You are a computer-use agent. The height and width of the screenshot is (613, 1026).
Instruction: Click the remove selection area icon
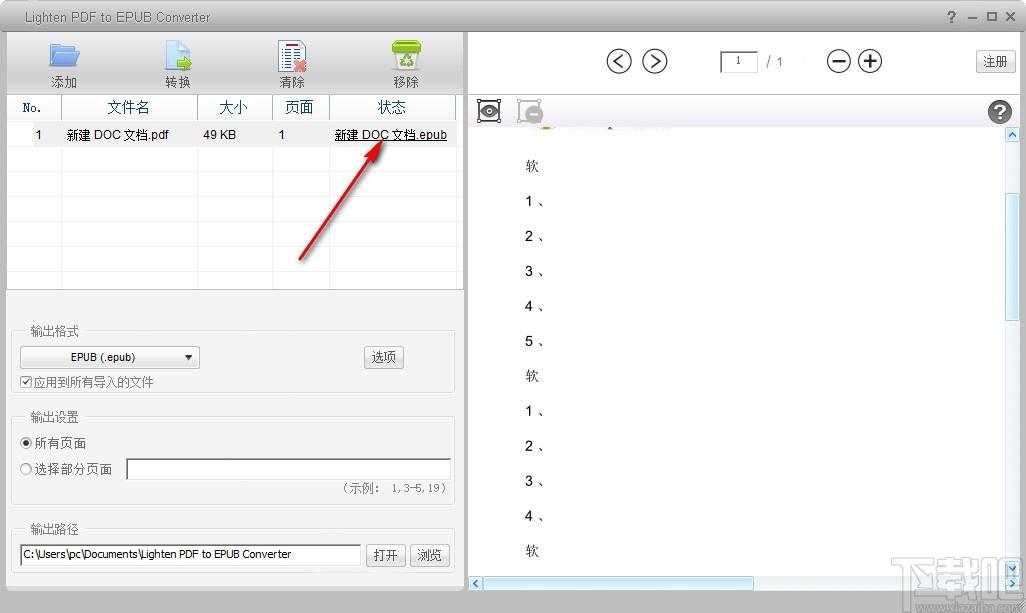point(529,111)
